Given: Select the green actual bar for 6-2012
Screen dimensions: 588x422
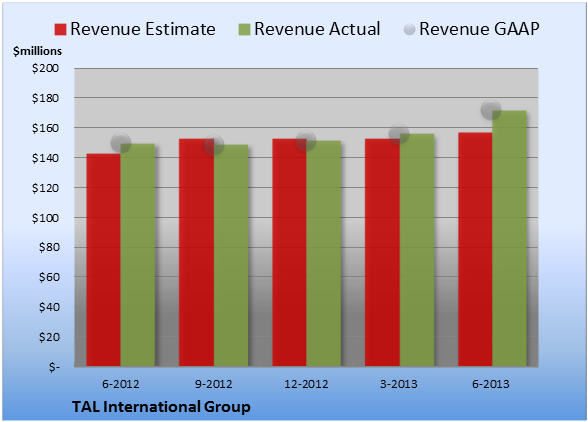Looking at the screenshot, I should point(138,255).
